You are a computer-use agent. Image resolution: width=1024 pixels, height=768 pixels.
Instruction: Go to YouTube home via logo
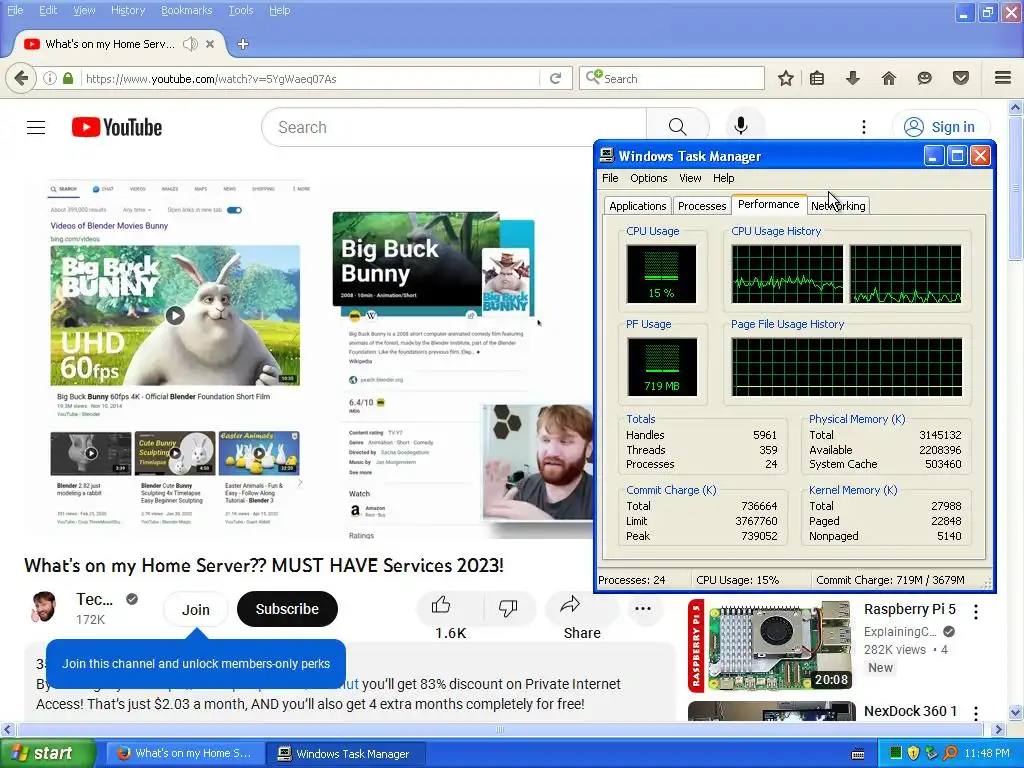(x=117, y=127)
